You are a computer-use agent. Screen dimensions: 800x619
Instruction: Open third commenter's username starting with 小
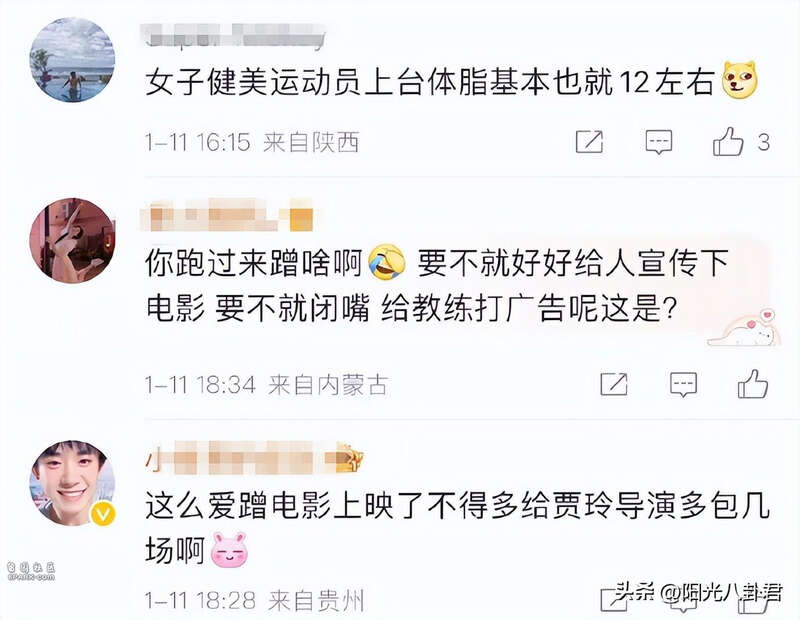pos(254,457)
